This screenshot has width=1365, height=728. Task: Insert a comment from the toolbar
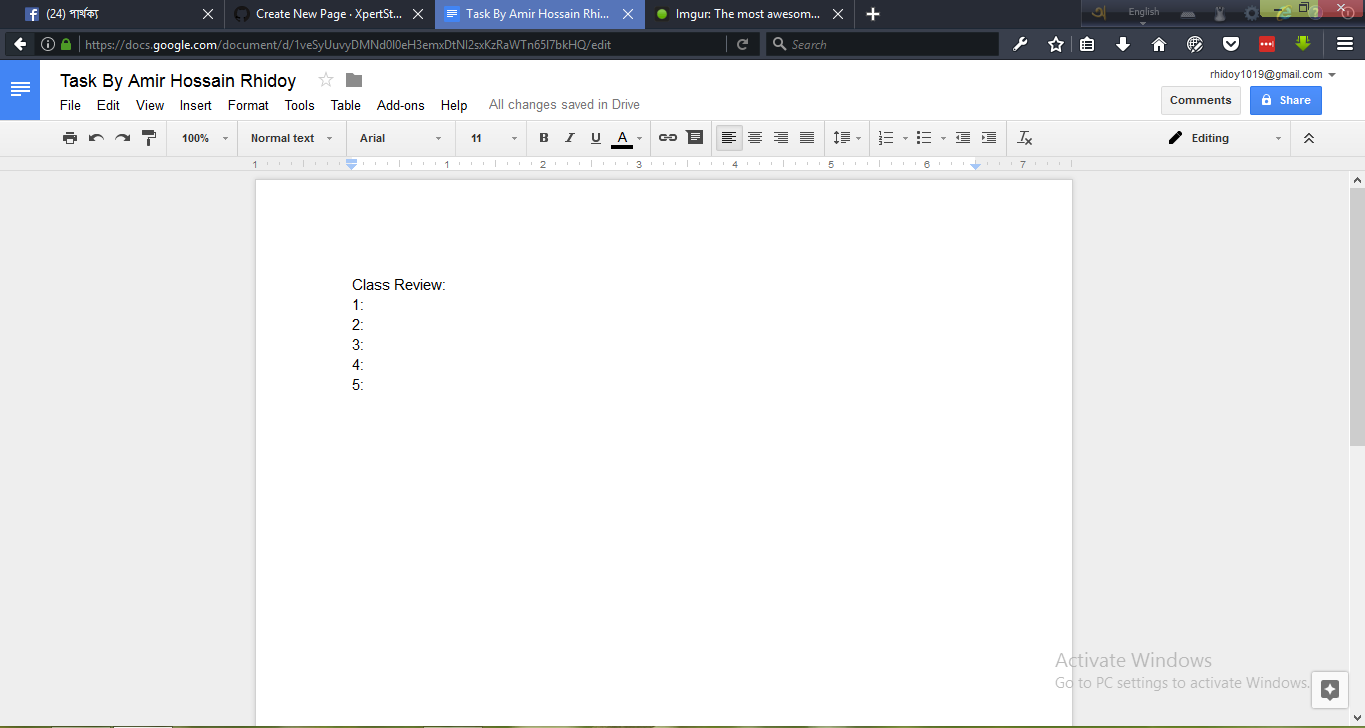pos(695,138)
